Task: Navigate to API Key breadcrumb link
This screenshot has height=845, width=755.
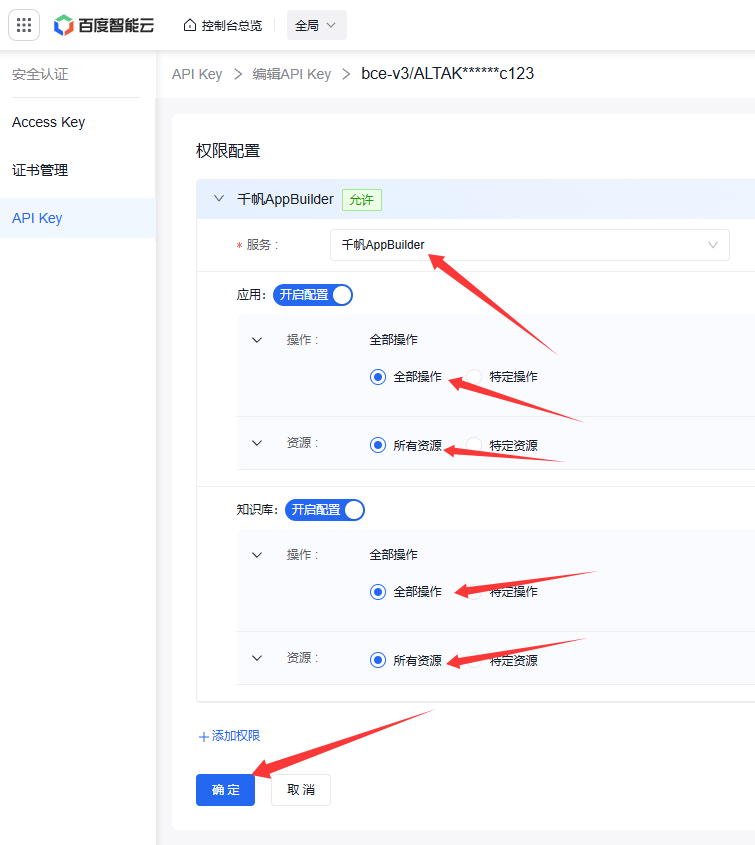Action: pyautogui.click(x=197, y=74)
